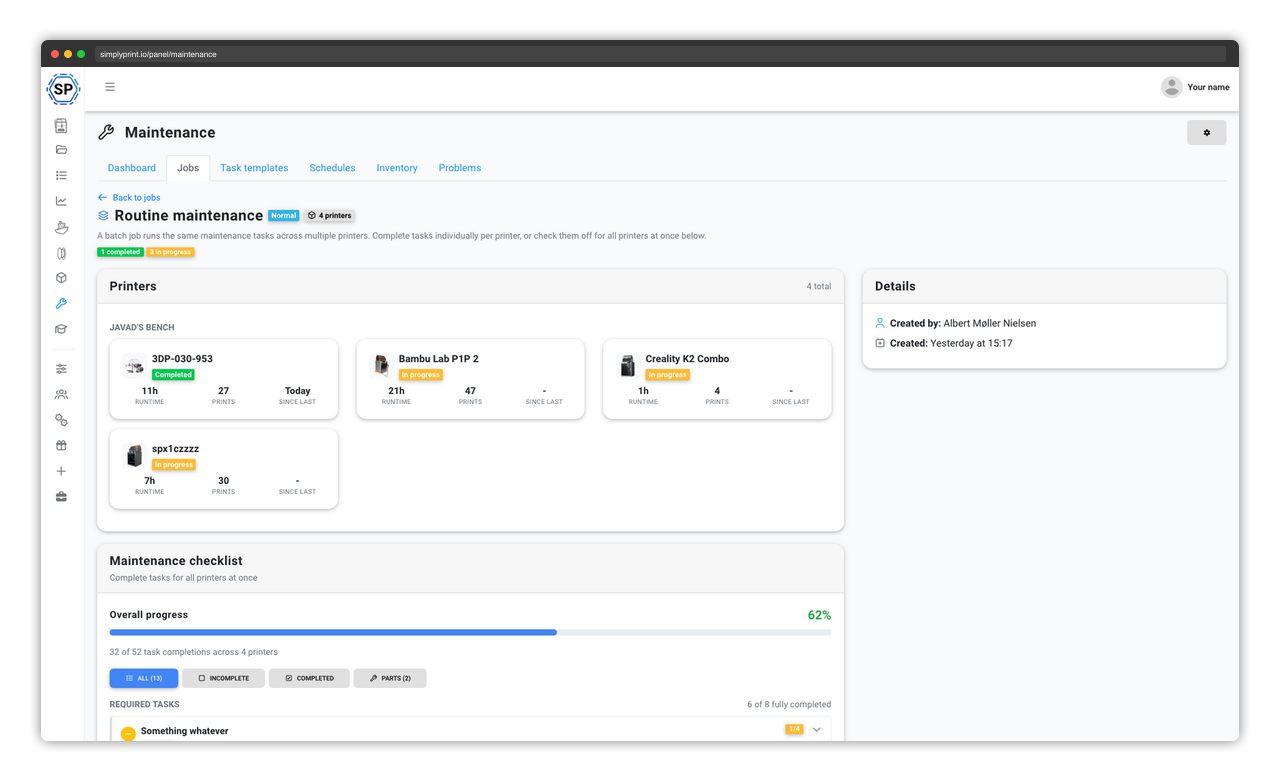The width and height of the screenshot is (1280, 782).
Task: Open the printers panel icon in sidebar
Action: [x=61, y=125]
